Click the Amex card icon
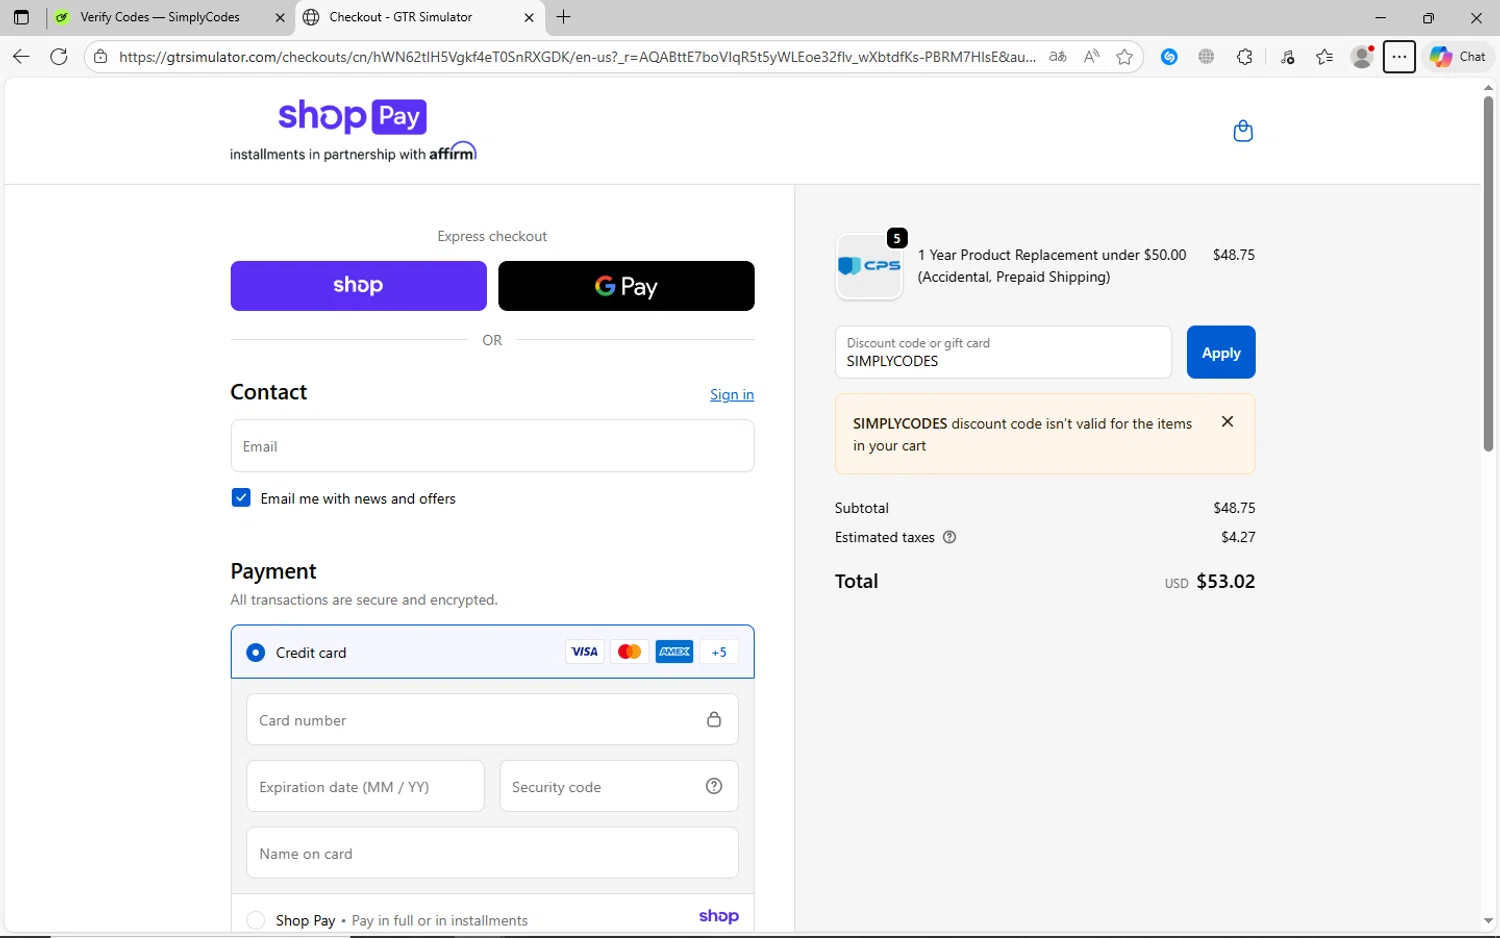 (674, 652)
